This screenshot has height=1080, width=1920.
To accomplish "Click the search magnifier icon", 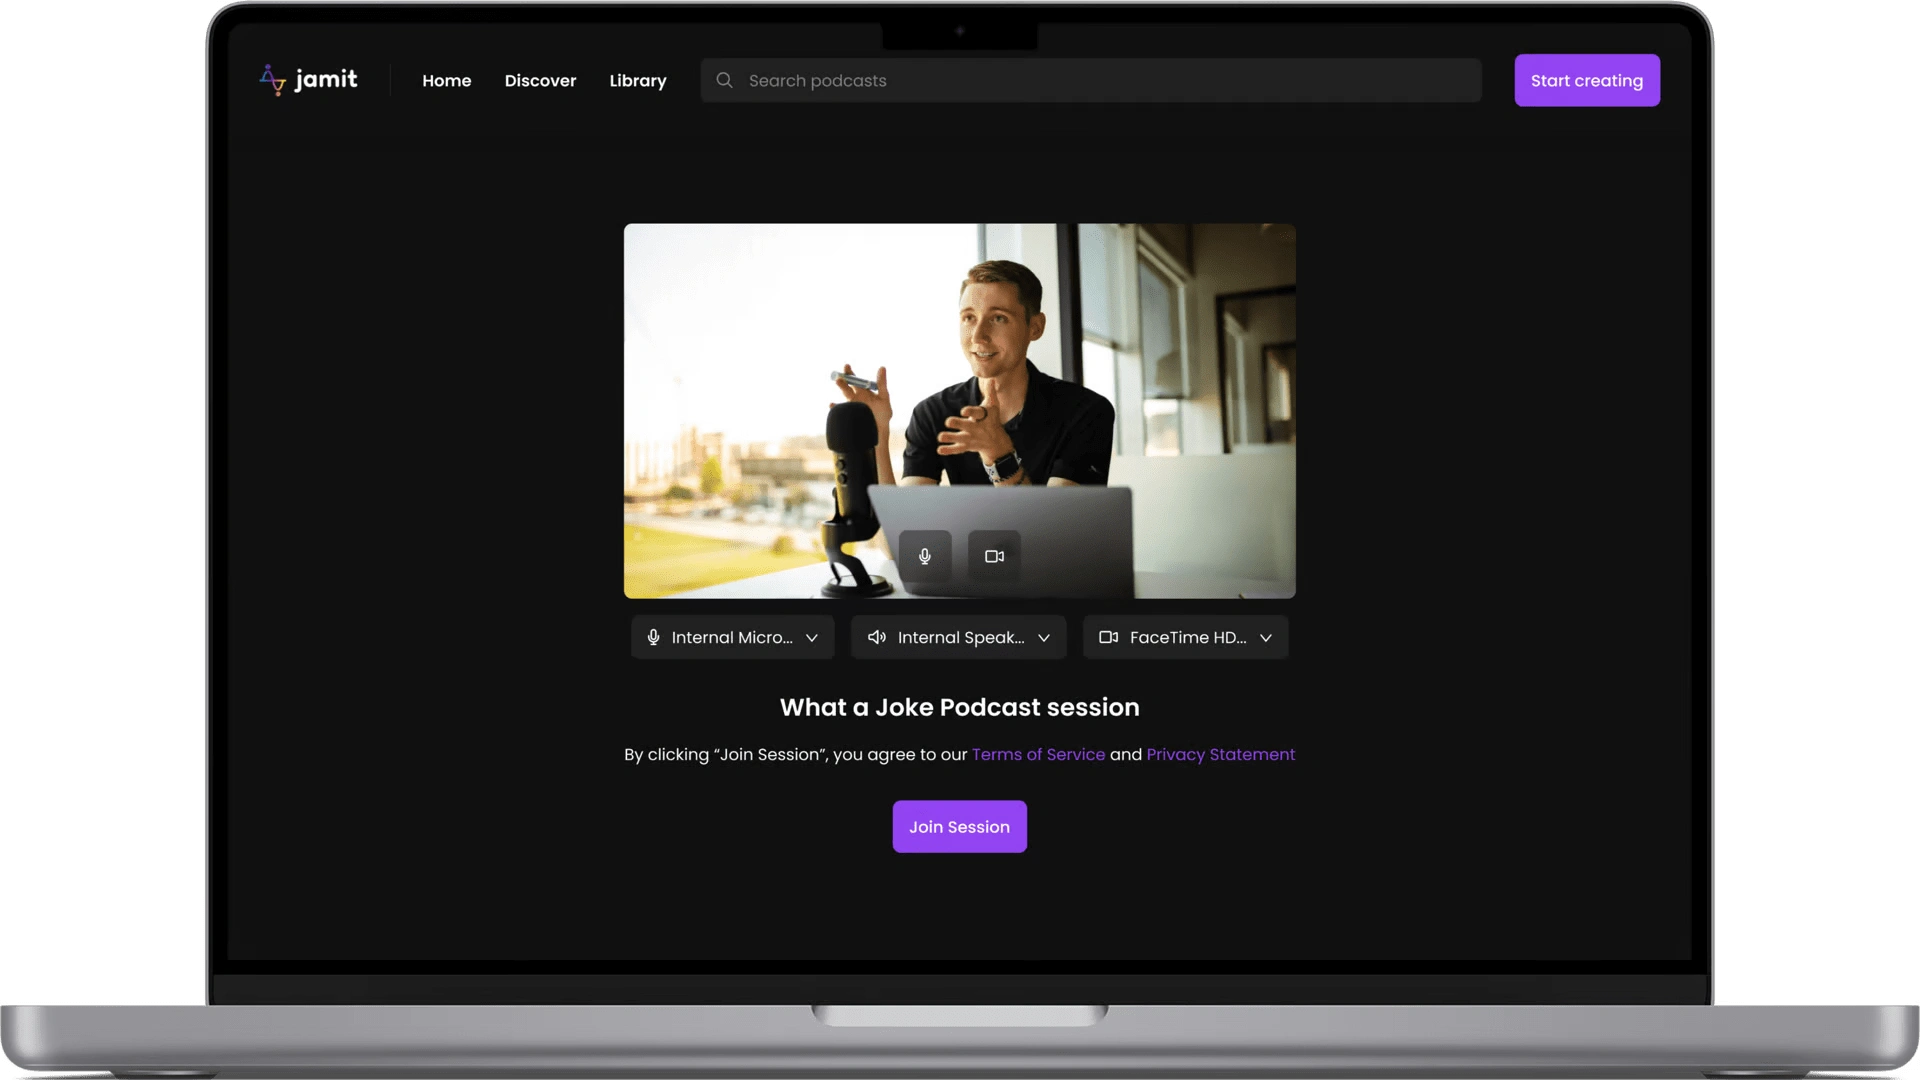I will tap(724, 80).
